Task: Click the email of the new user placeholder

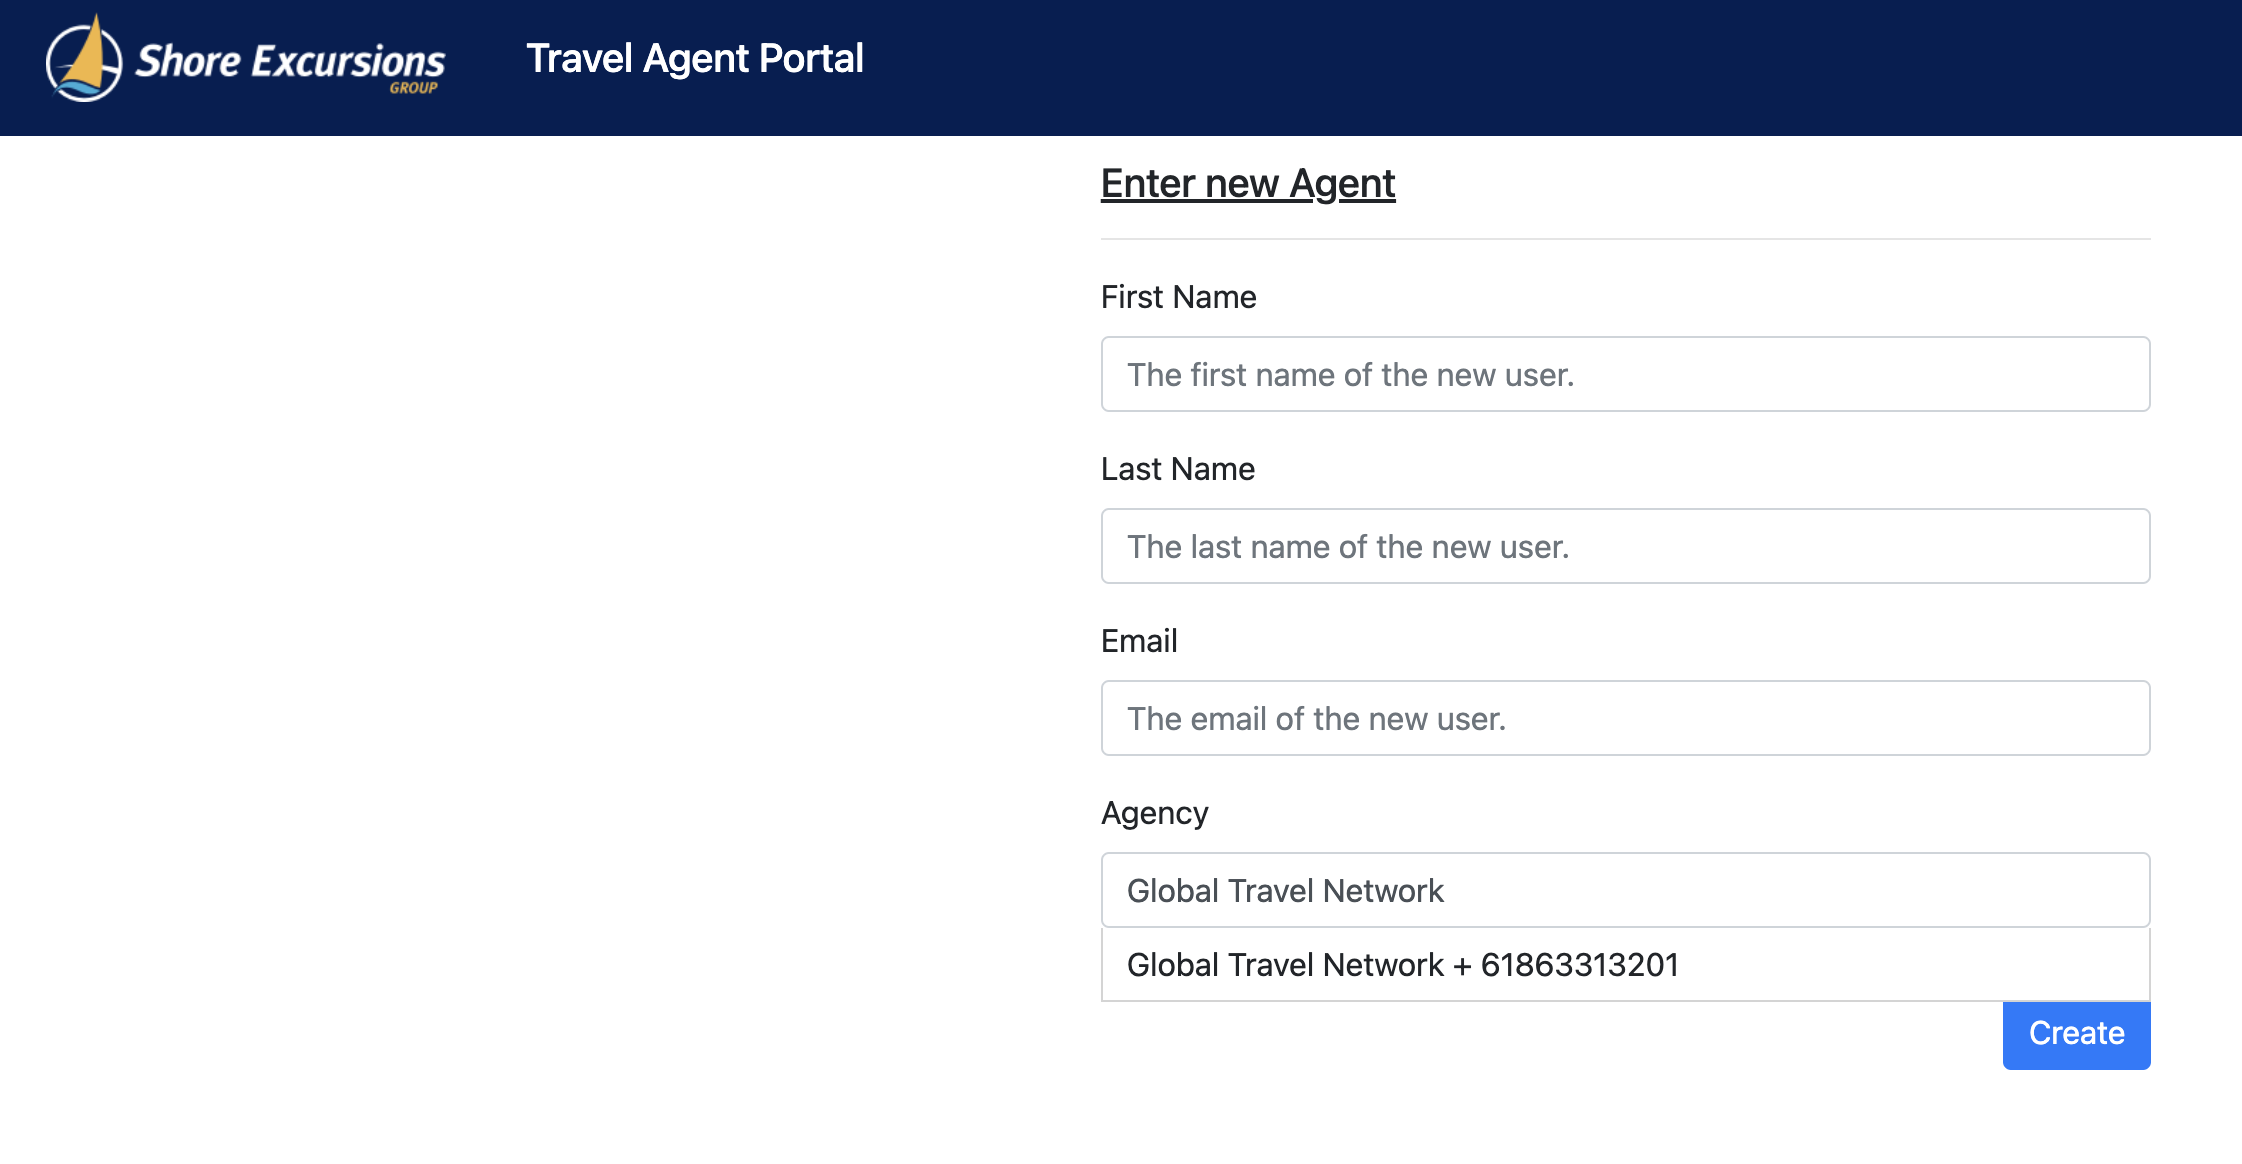Action: point(1316,719)
